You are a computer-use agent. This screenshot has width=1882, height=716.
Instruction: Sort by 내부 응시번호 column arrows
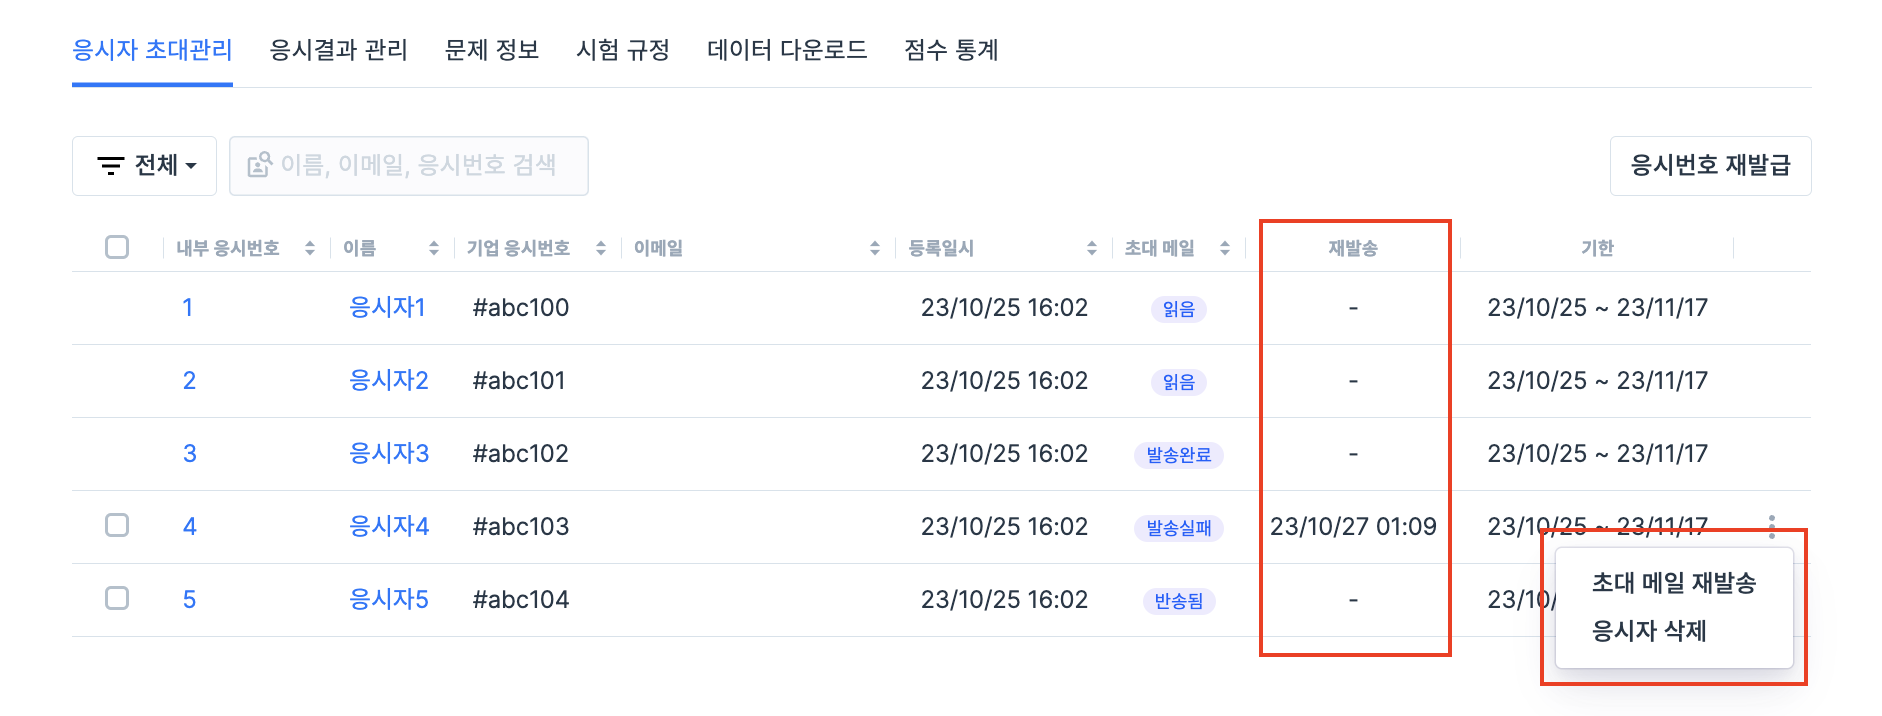(x=310, y=248)
